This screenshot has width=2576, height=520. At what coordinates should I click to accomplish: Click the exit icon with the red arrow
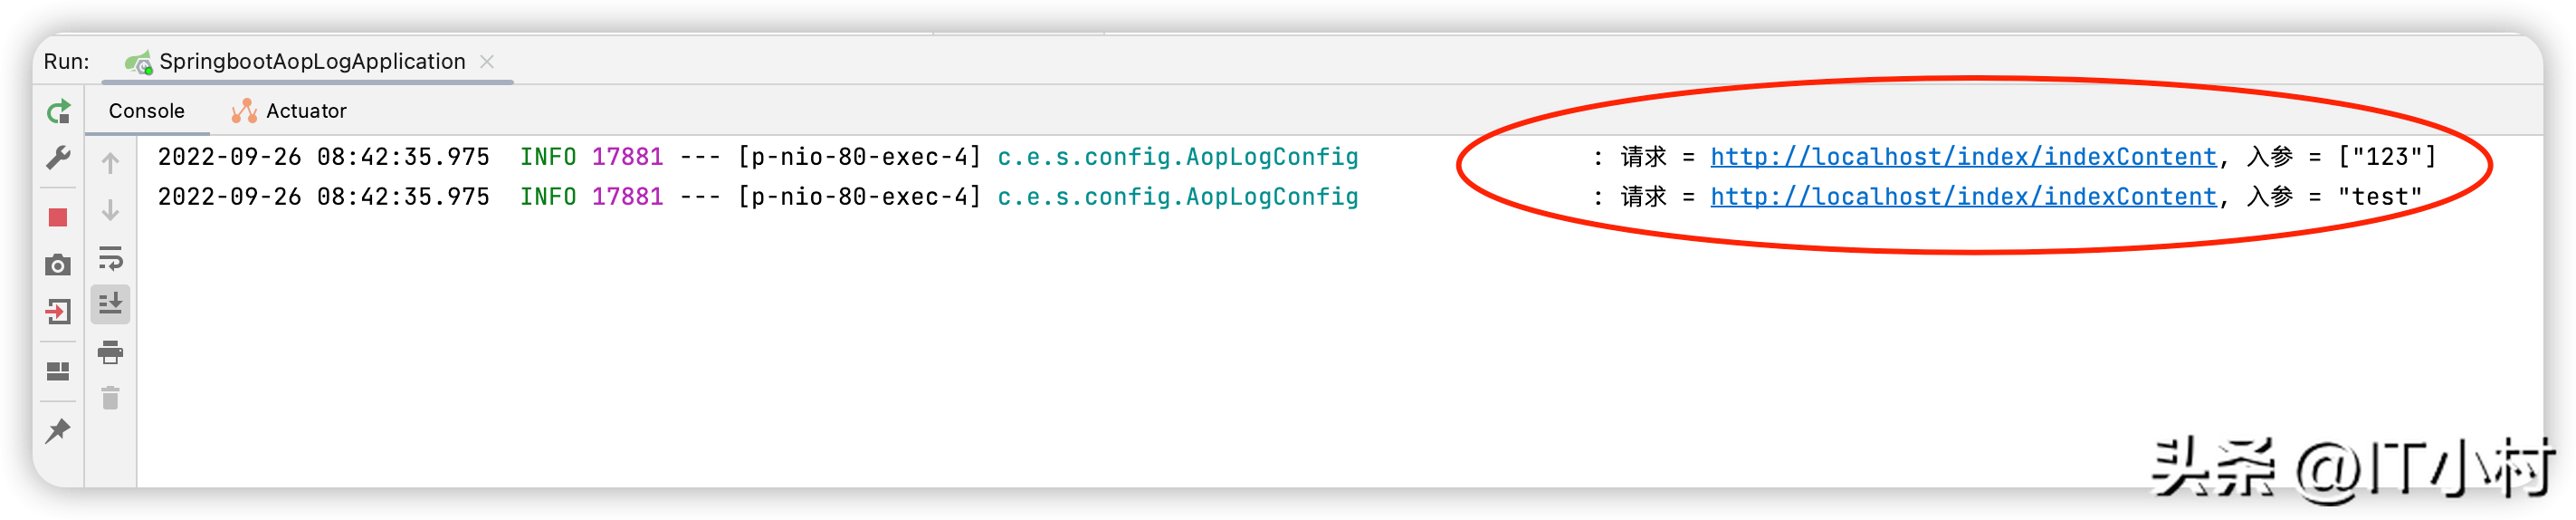(x=58, y=312)
